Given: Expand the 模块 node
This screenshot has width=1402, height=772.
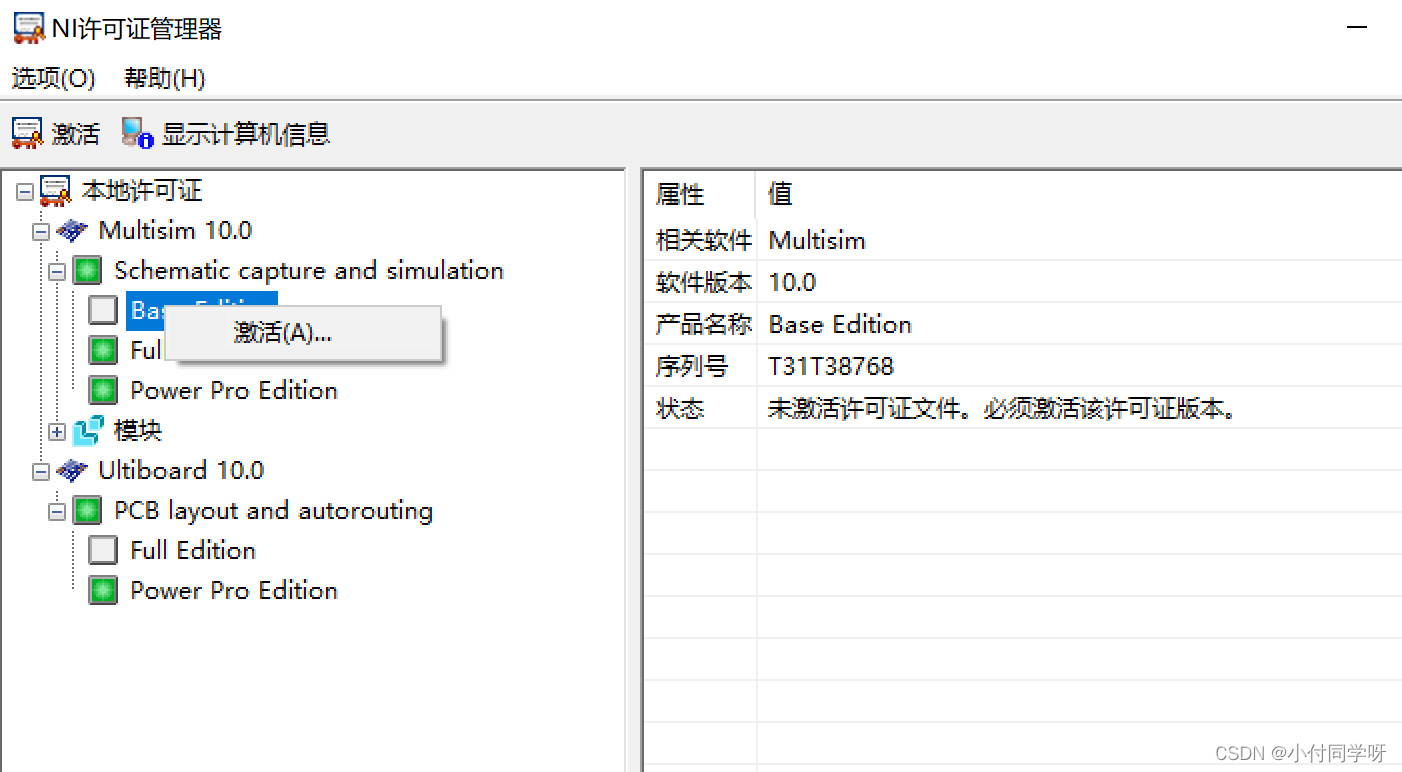Looking at the screenshot, I should coord(57,431).
